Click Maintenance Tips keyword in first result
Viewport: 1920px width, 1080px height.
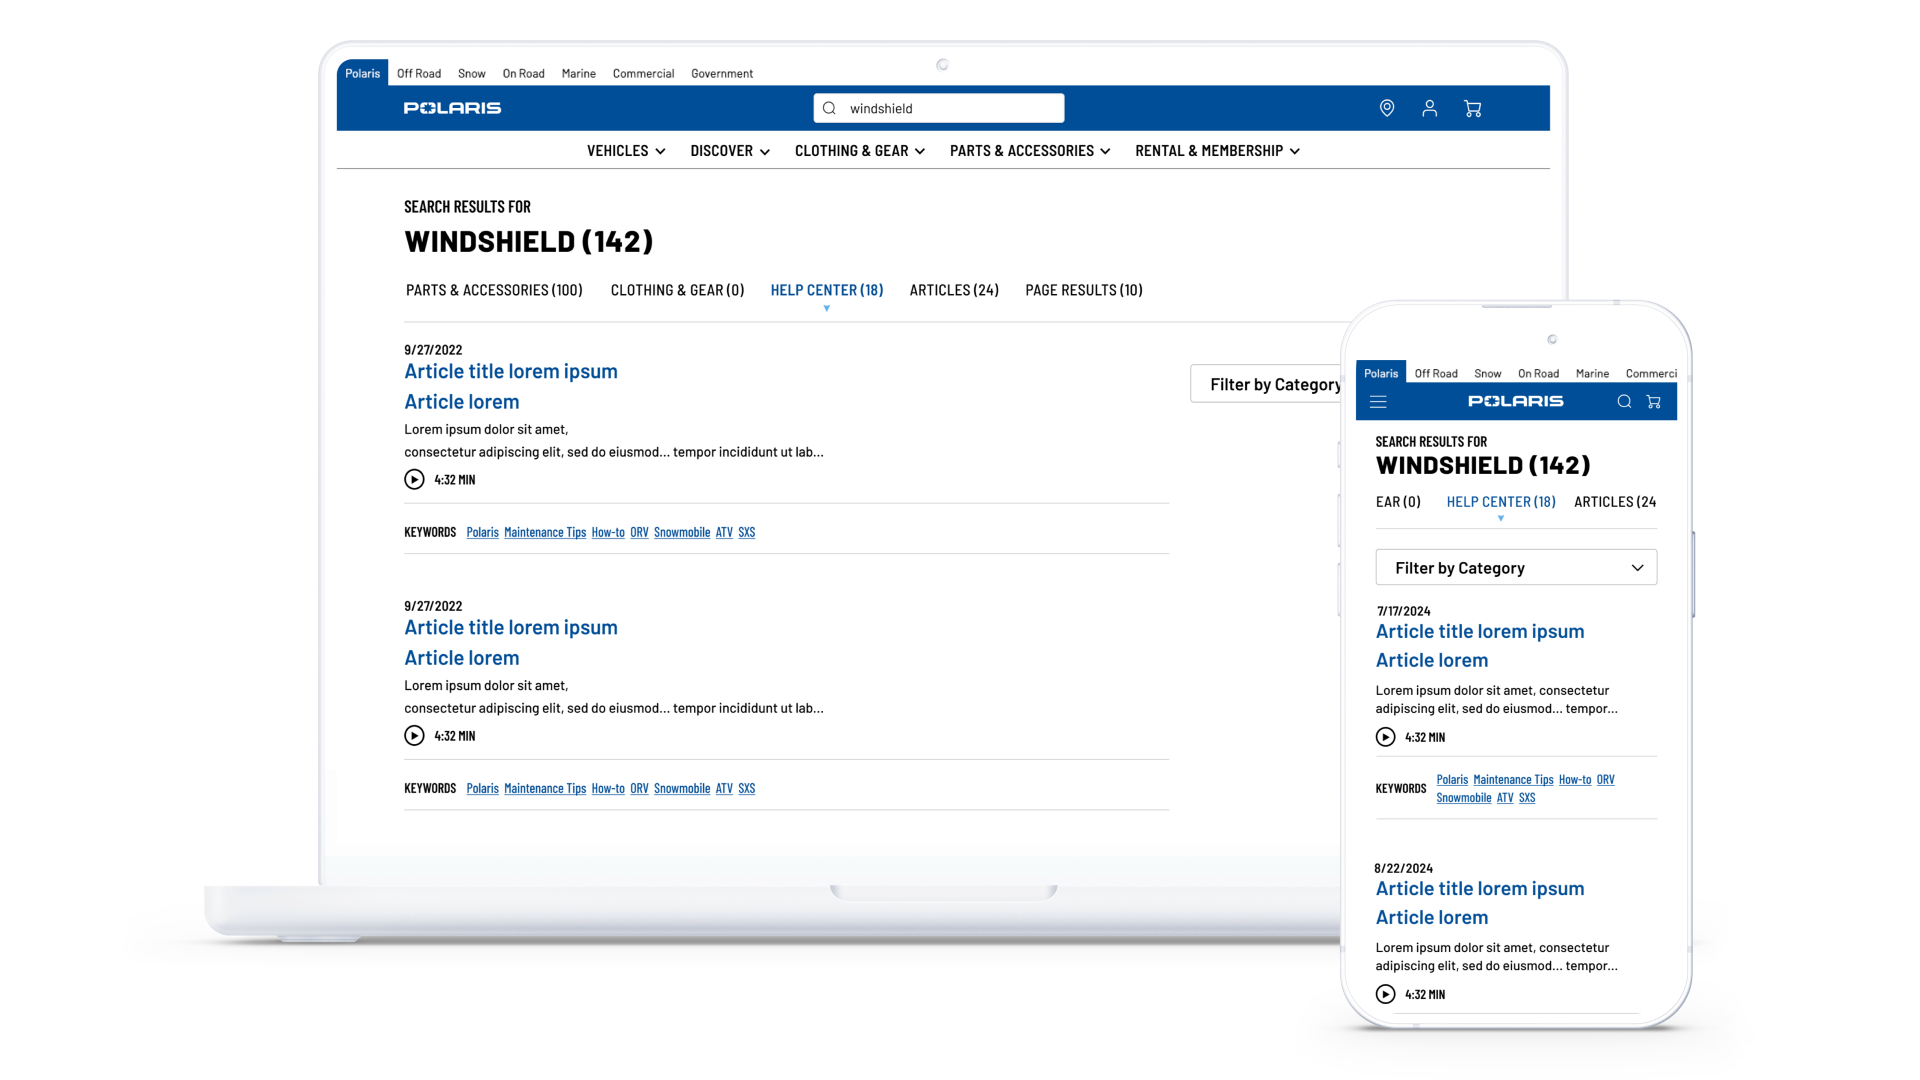(x=544, y=533)
